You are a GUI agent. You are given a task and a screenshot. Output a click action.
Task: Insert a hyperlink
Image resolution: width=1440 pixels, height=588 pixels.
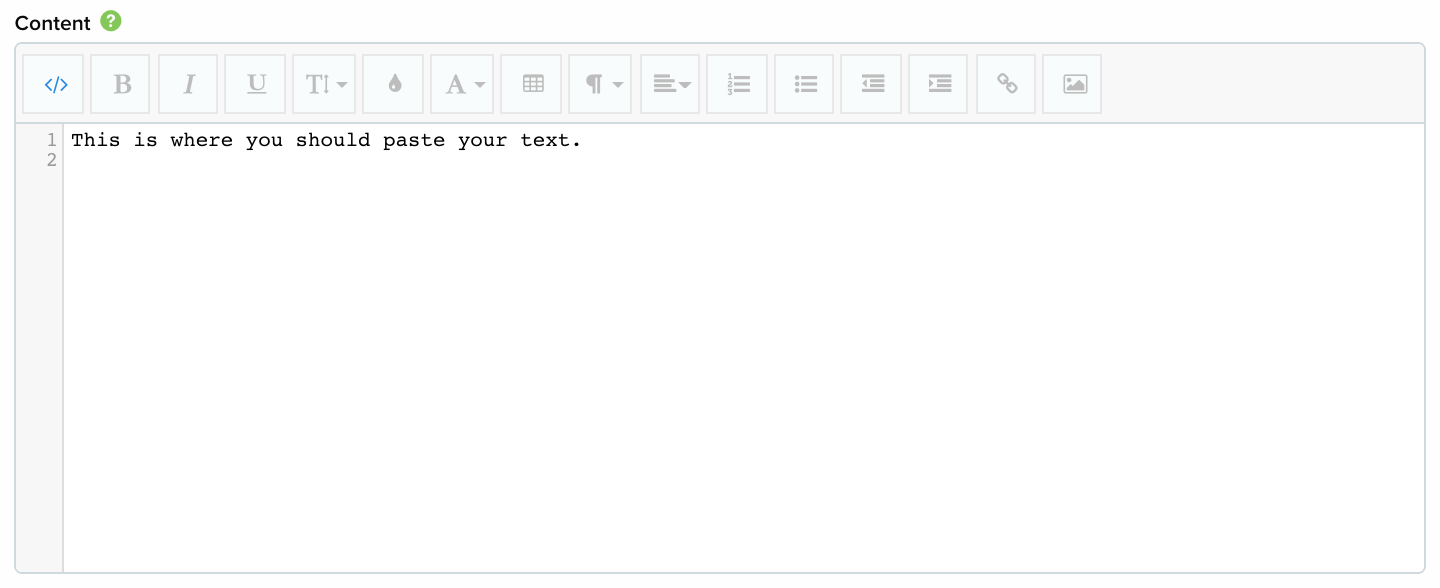click(x=1006, y=84)
